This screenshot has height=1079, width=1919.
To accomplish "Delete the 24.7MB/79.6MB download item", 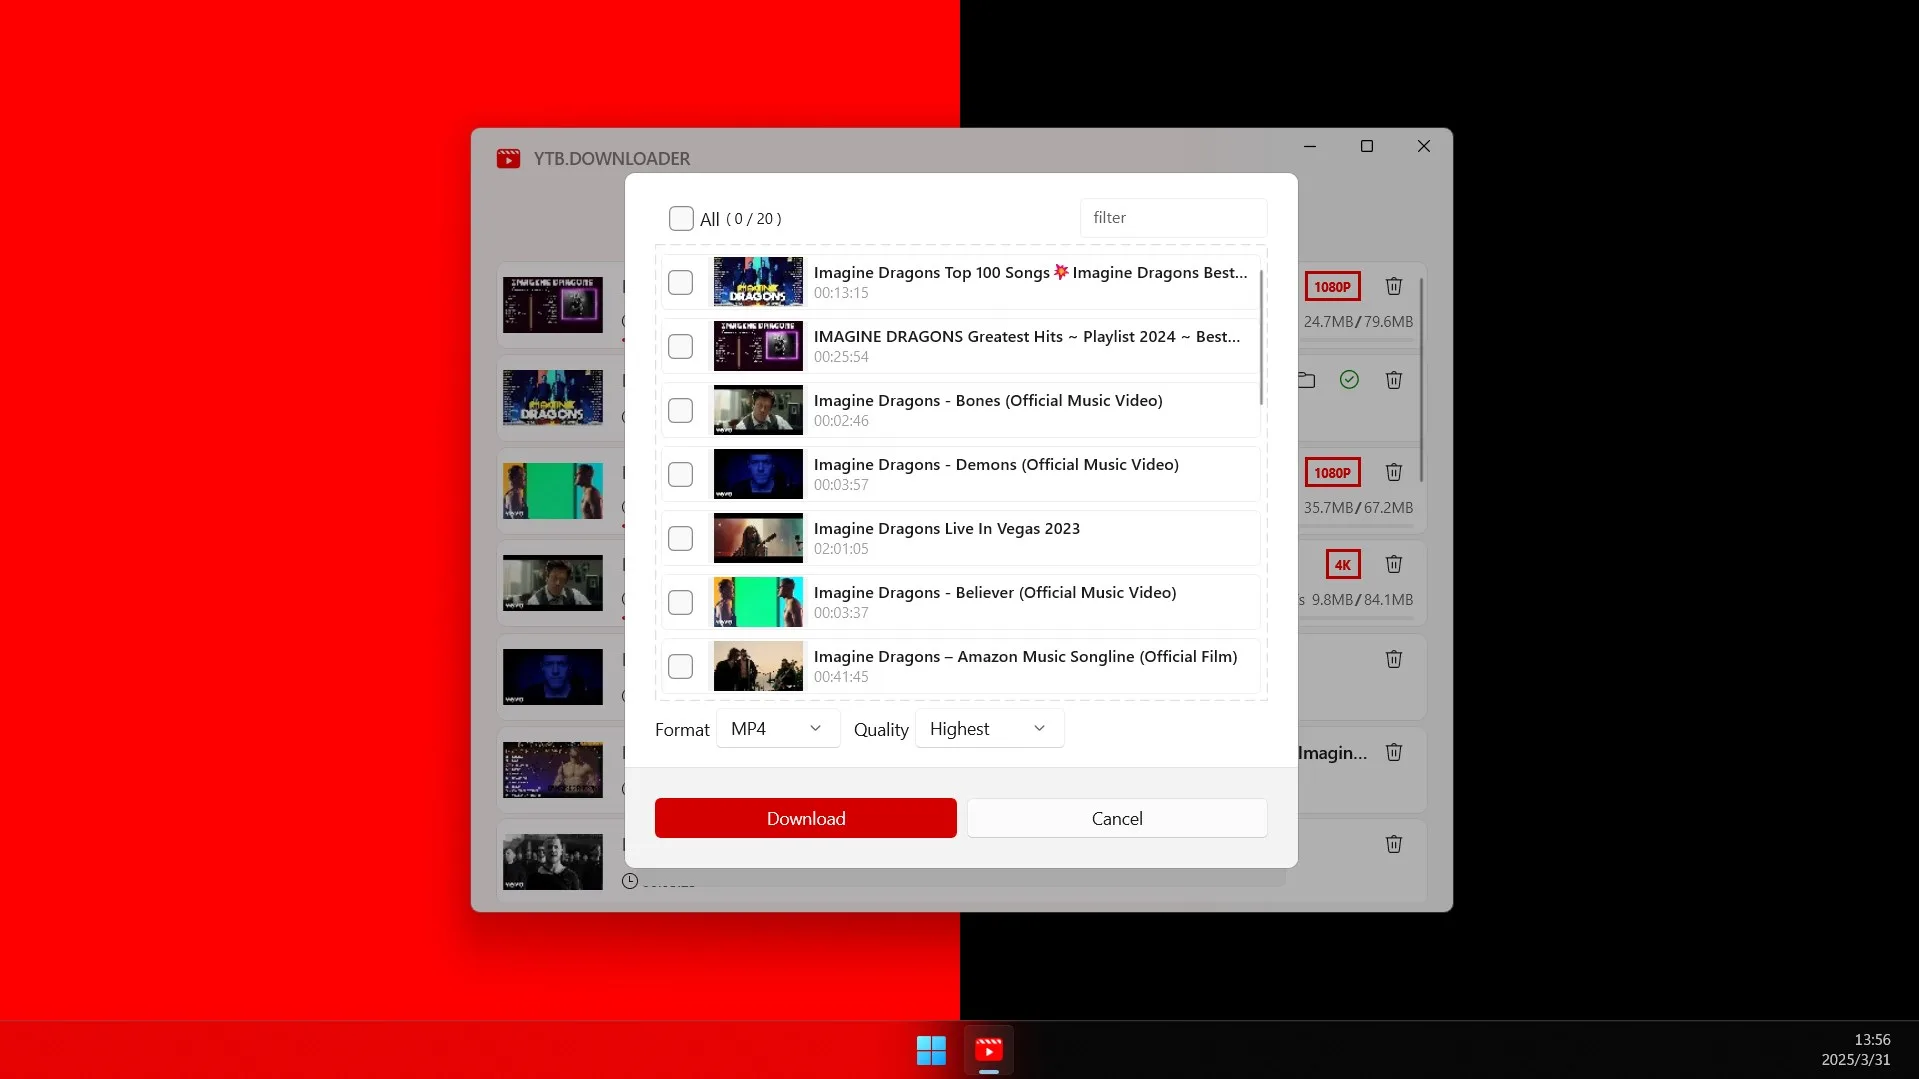I will coord(1393,286).
